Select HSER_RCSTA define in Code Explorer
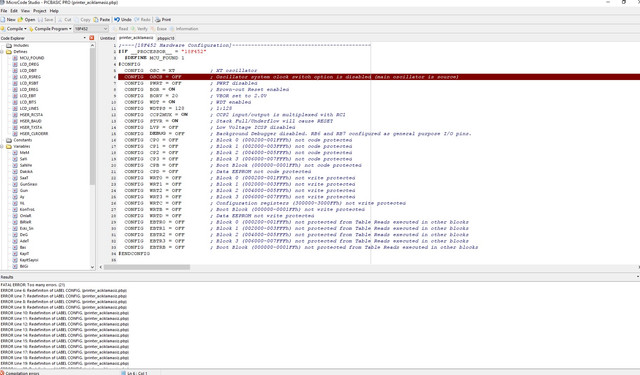This screenshot has height=375, width=640. click(x=28, y=115)
